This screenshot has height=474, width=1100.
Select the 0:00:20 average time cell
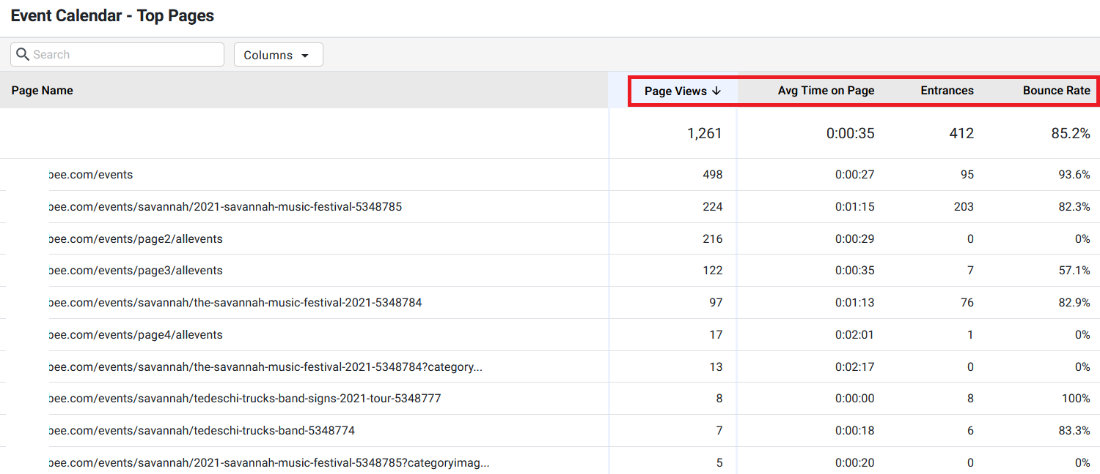pyautogui.click(x=854, y=463)
